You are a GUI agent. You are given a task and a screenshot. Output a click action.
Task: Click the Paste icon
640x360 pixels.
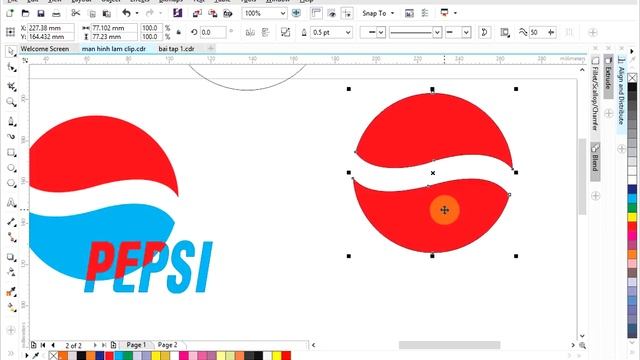(x=107, y=13)
